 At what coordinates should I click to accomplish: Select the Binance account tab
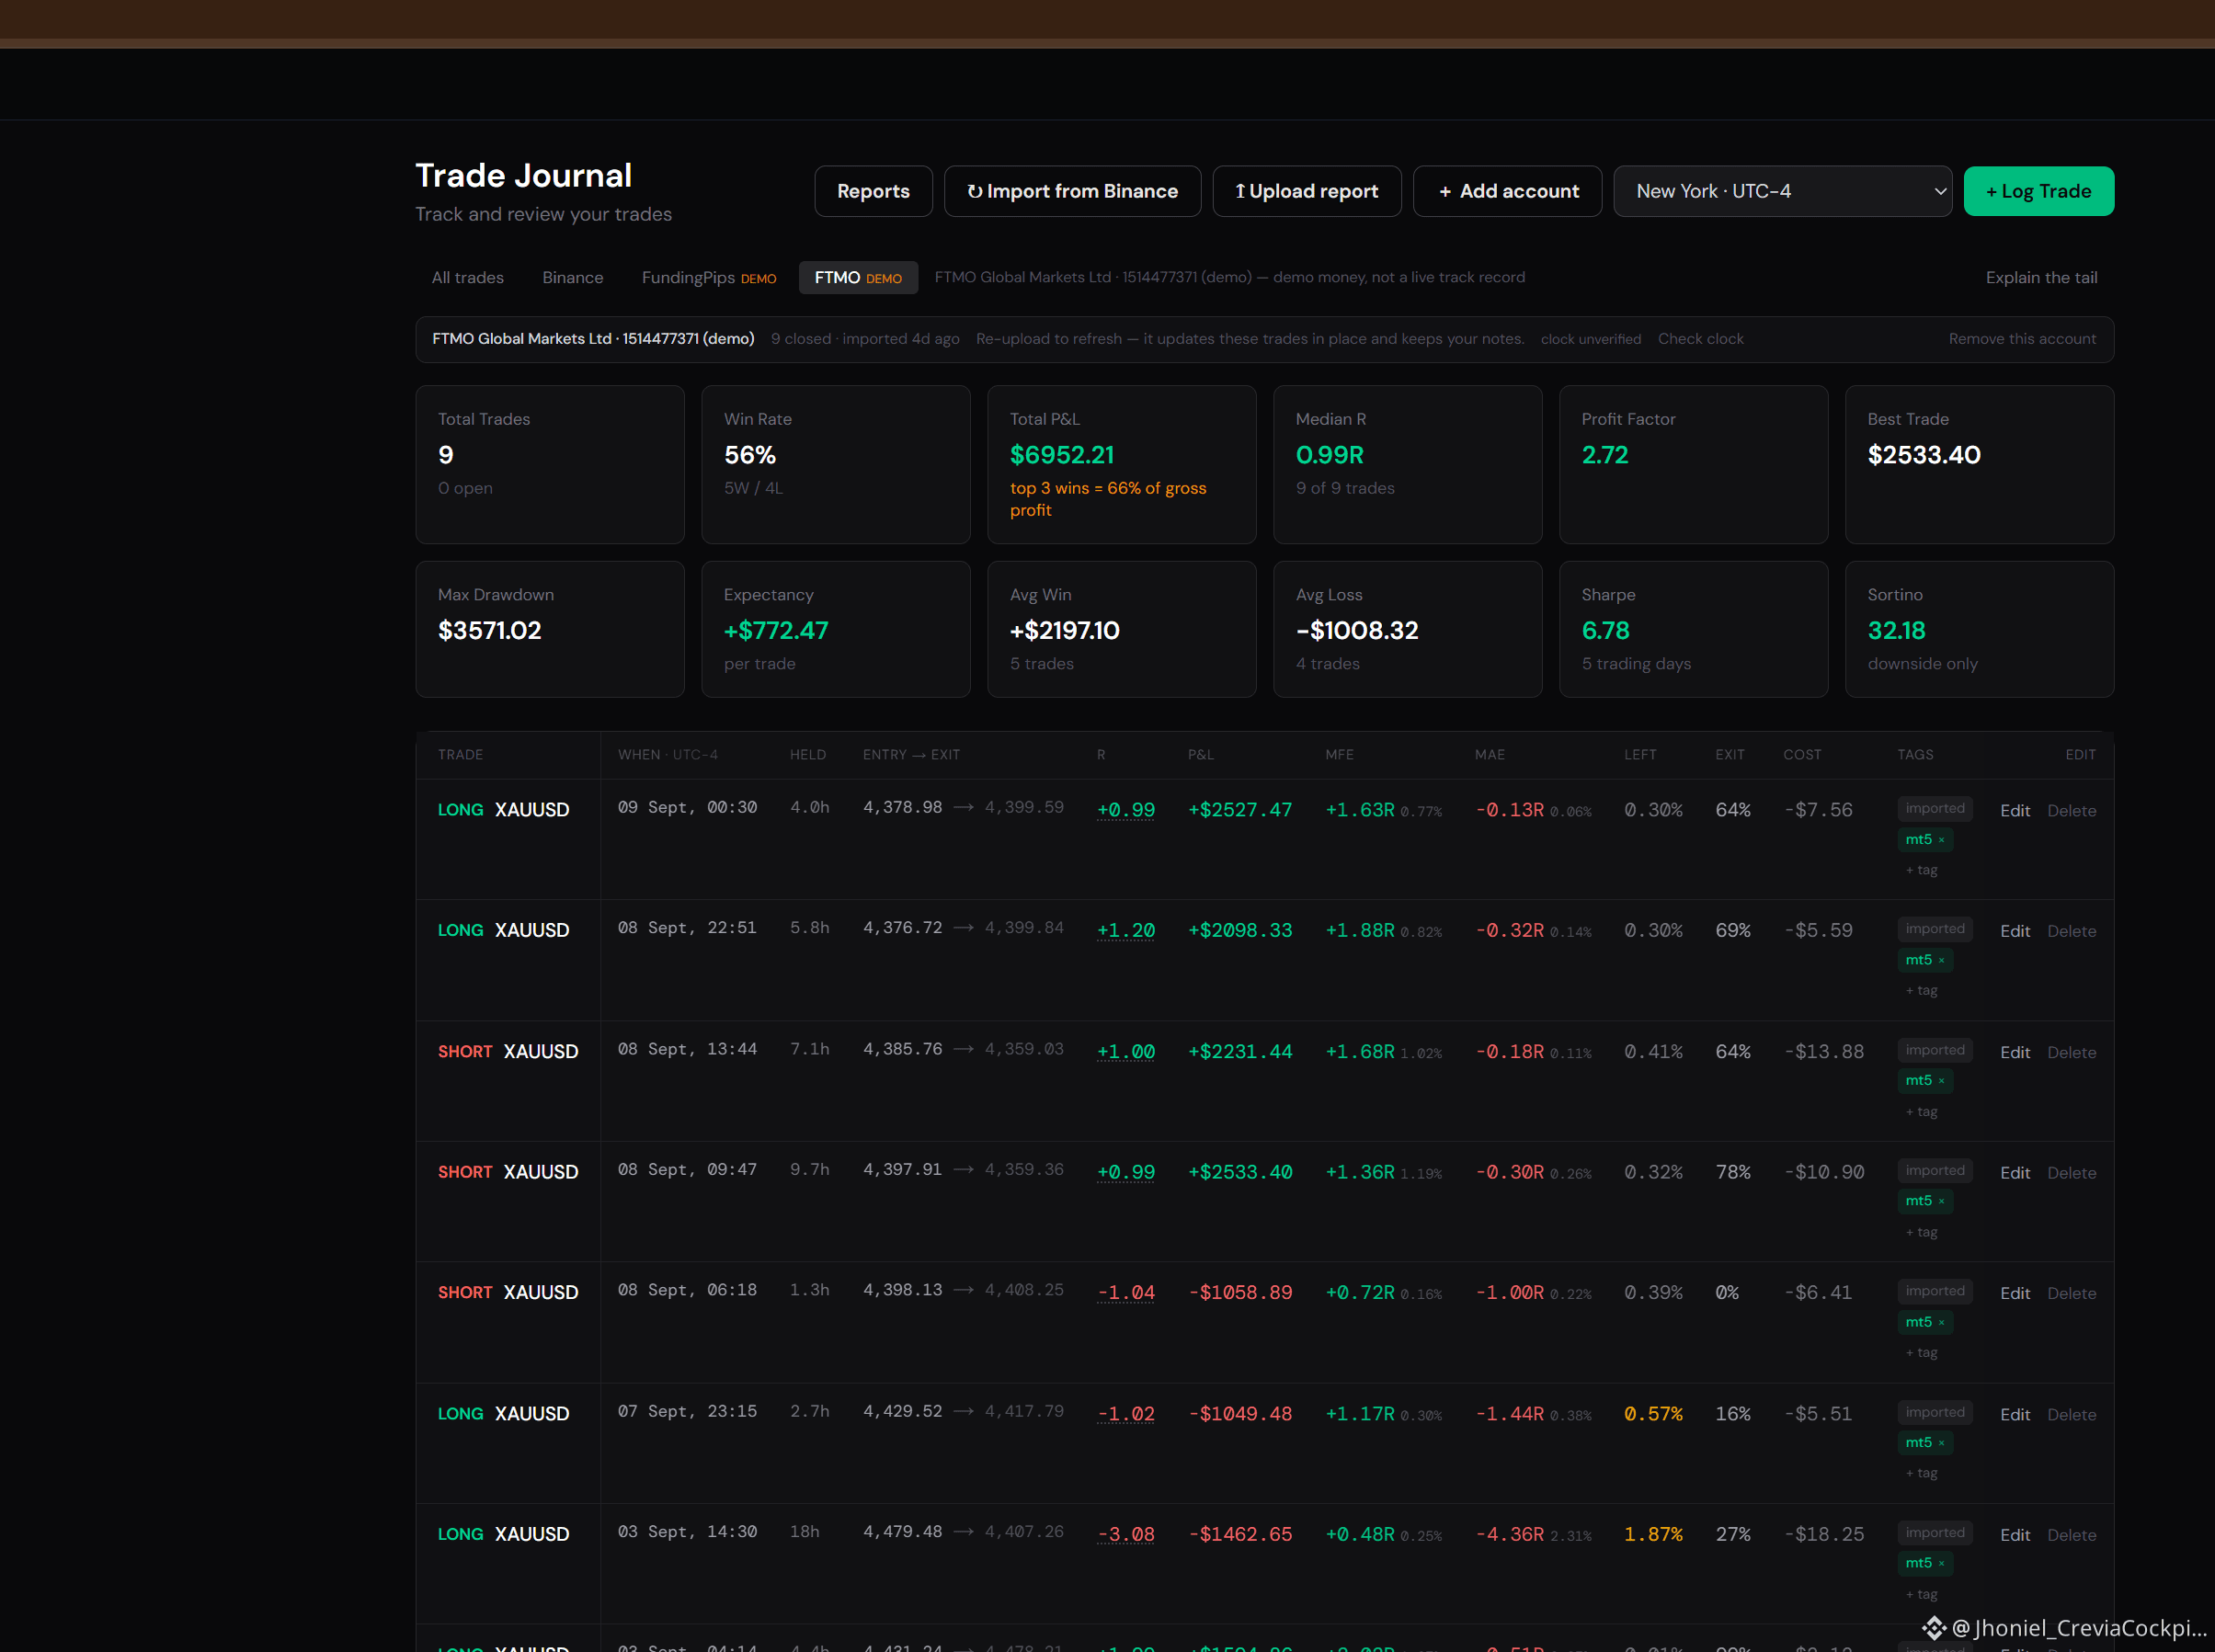573,278
